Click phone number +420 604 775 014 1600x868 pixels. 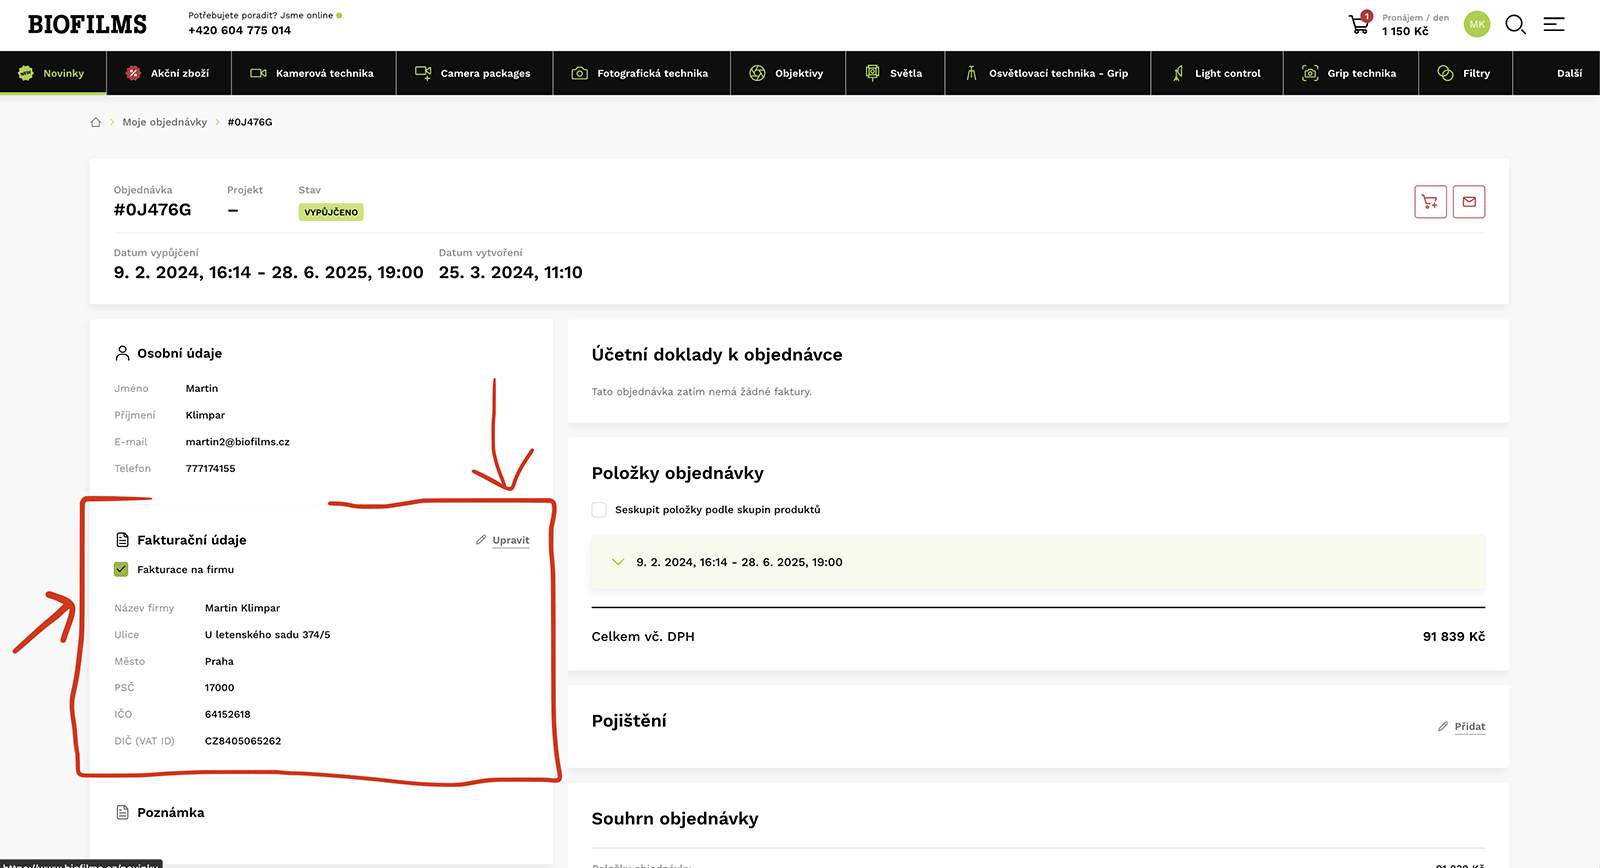[240, 30]
